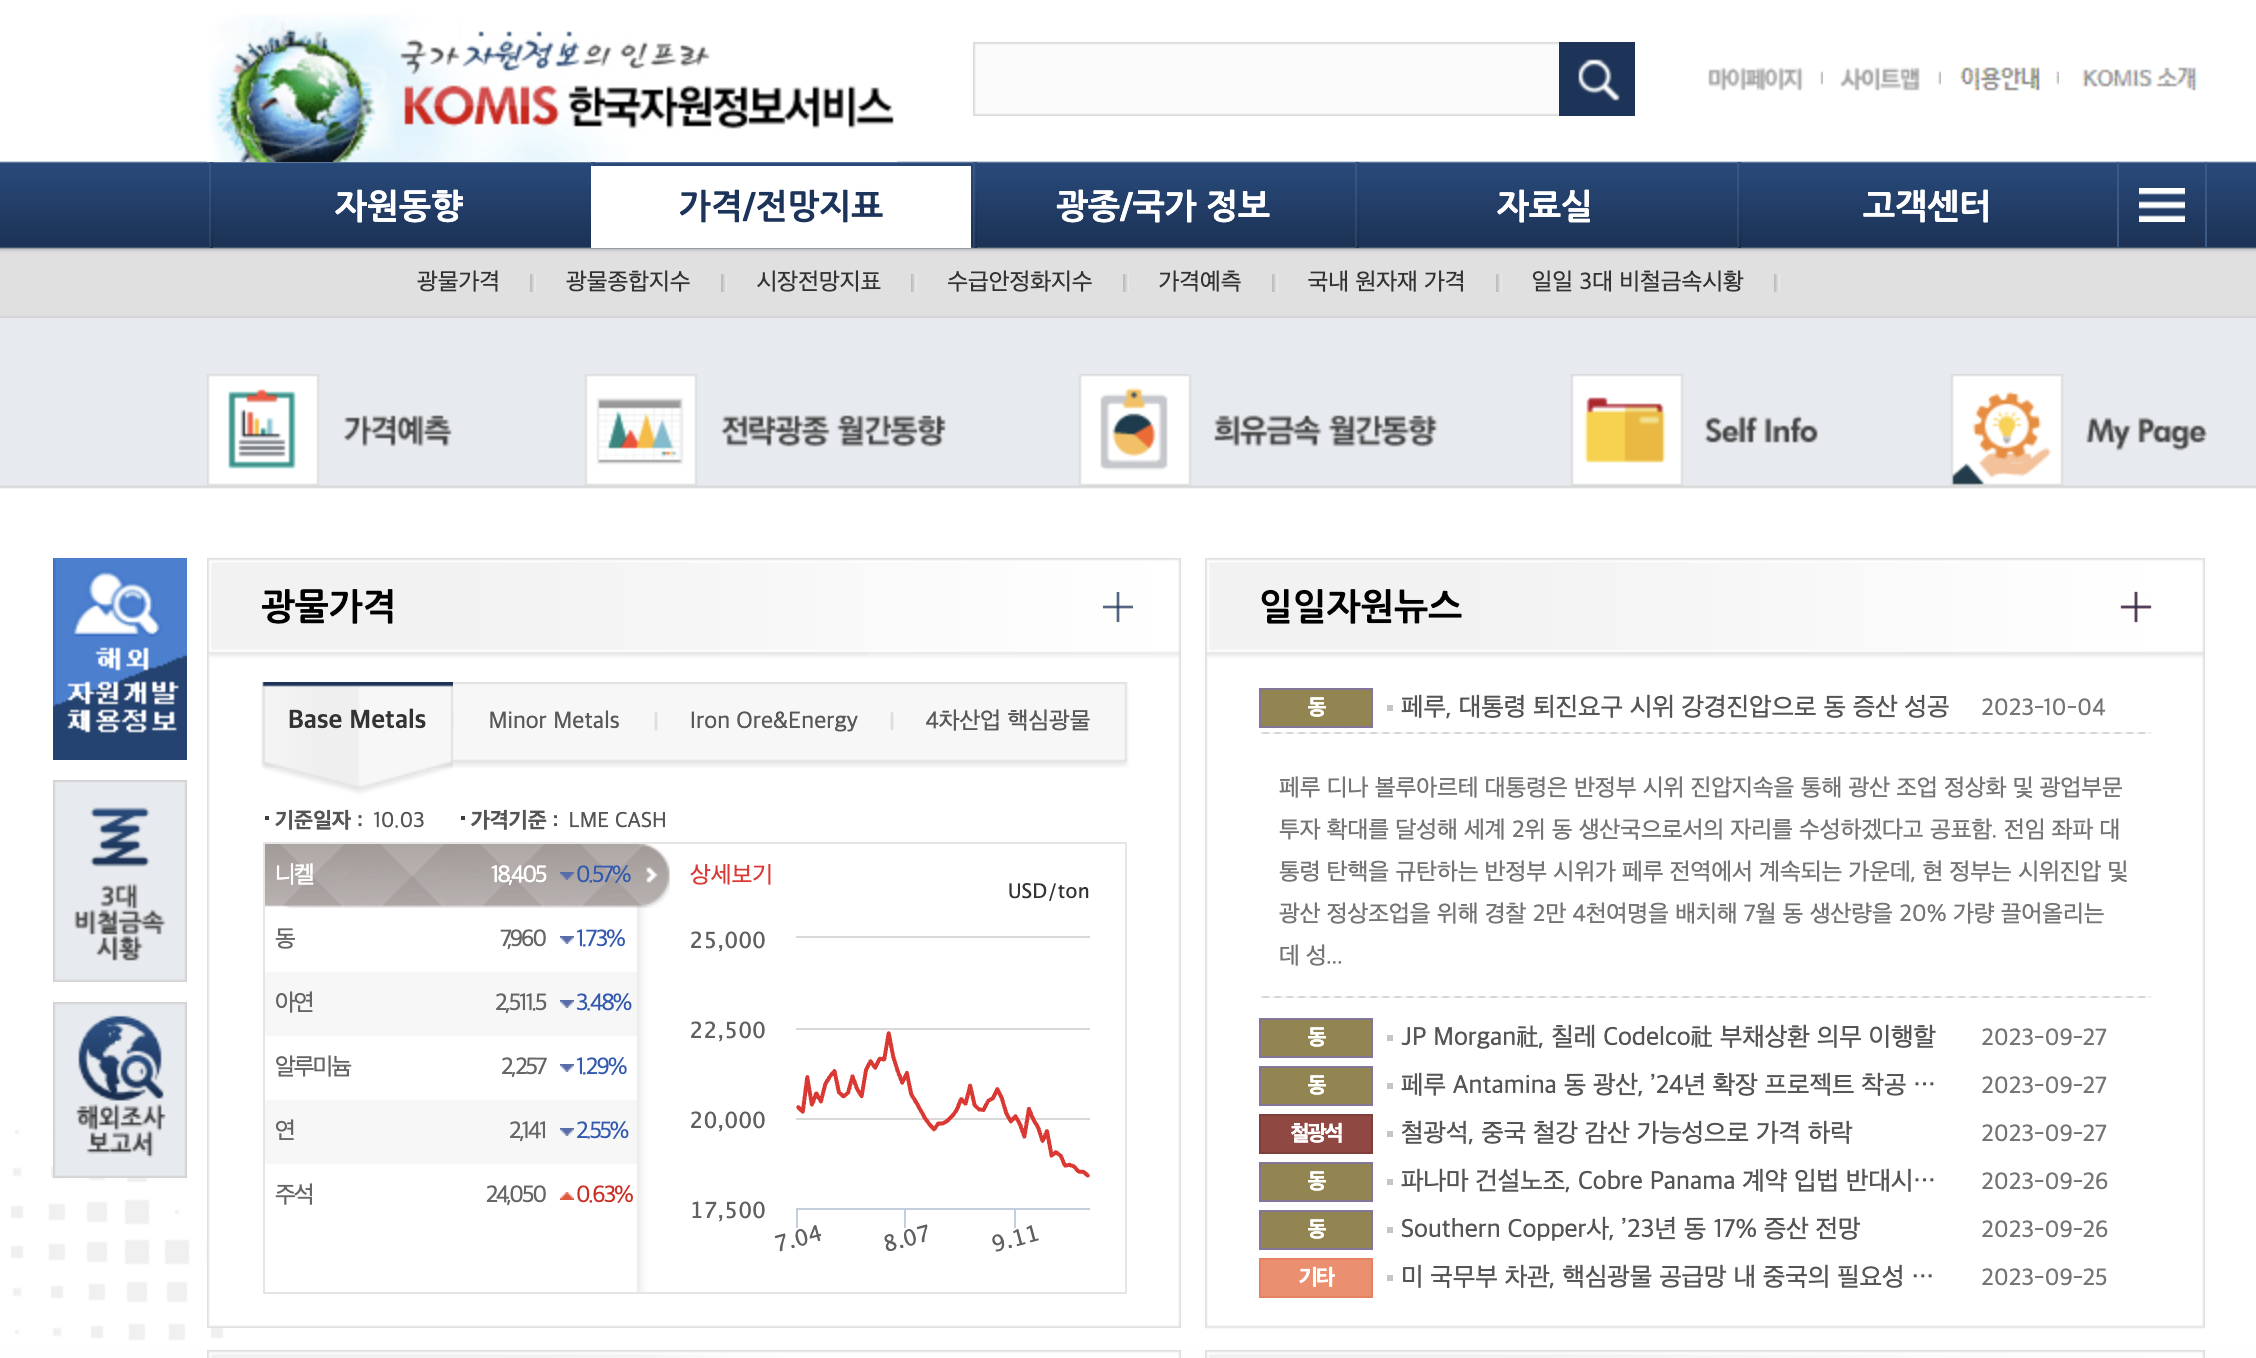Select the Iron Ore&Energy tab

773,720
